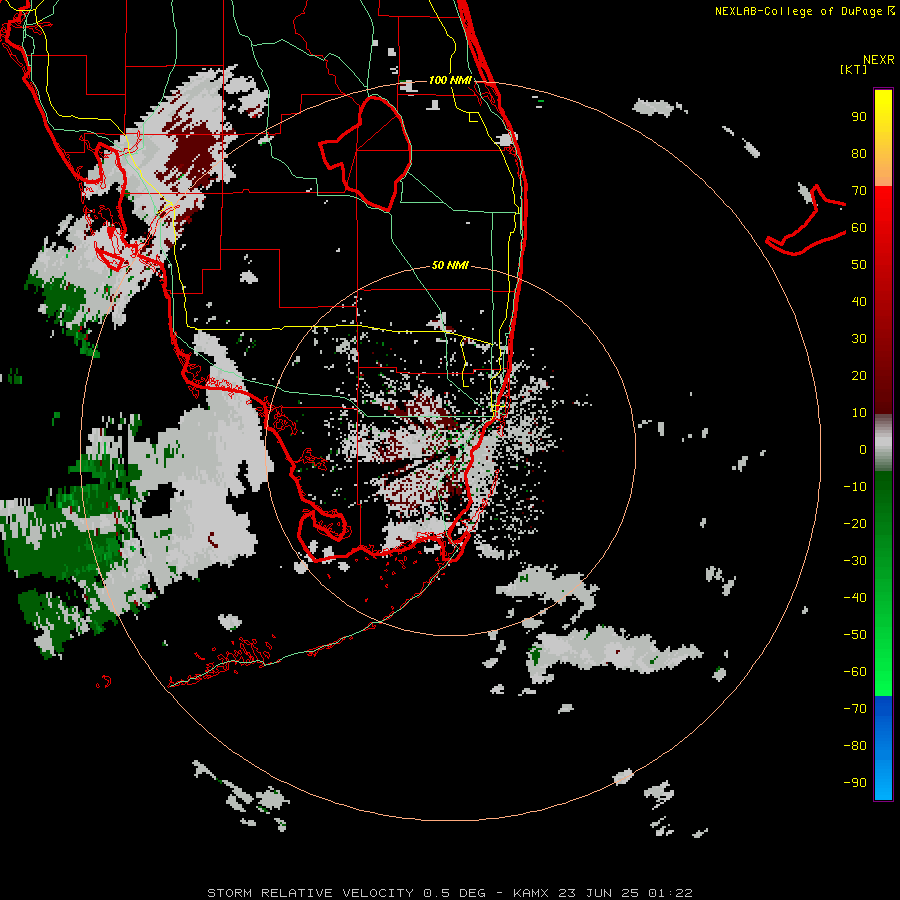
Task: Click the positive 70 kt scale value
Action: (x=859, y=191)
